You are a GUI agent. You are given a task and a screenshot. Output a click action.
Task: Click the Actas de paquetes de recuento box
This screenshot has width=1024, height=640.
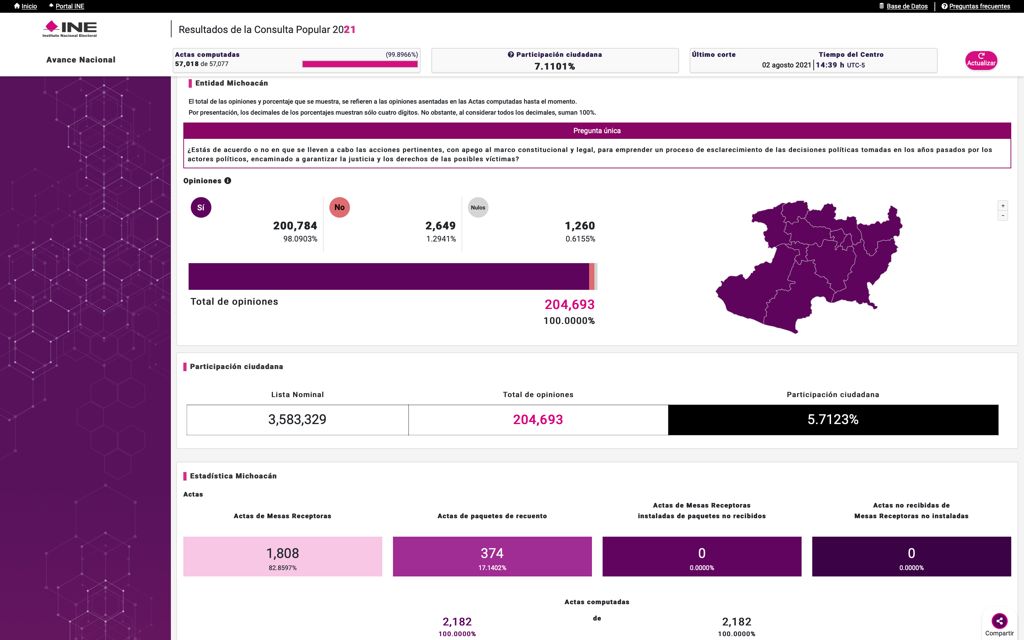coord(492,556)
